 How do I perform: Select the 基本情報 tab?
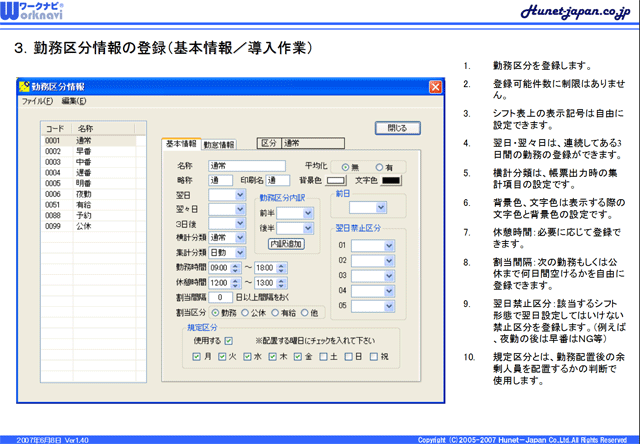181,144
